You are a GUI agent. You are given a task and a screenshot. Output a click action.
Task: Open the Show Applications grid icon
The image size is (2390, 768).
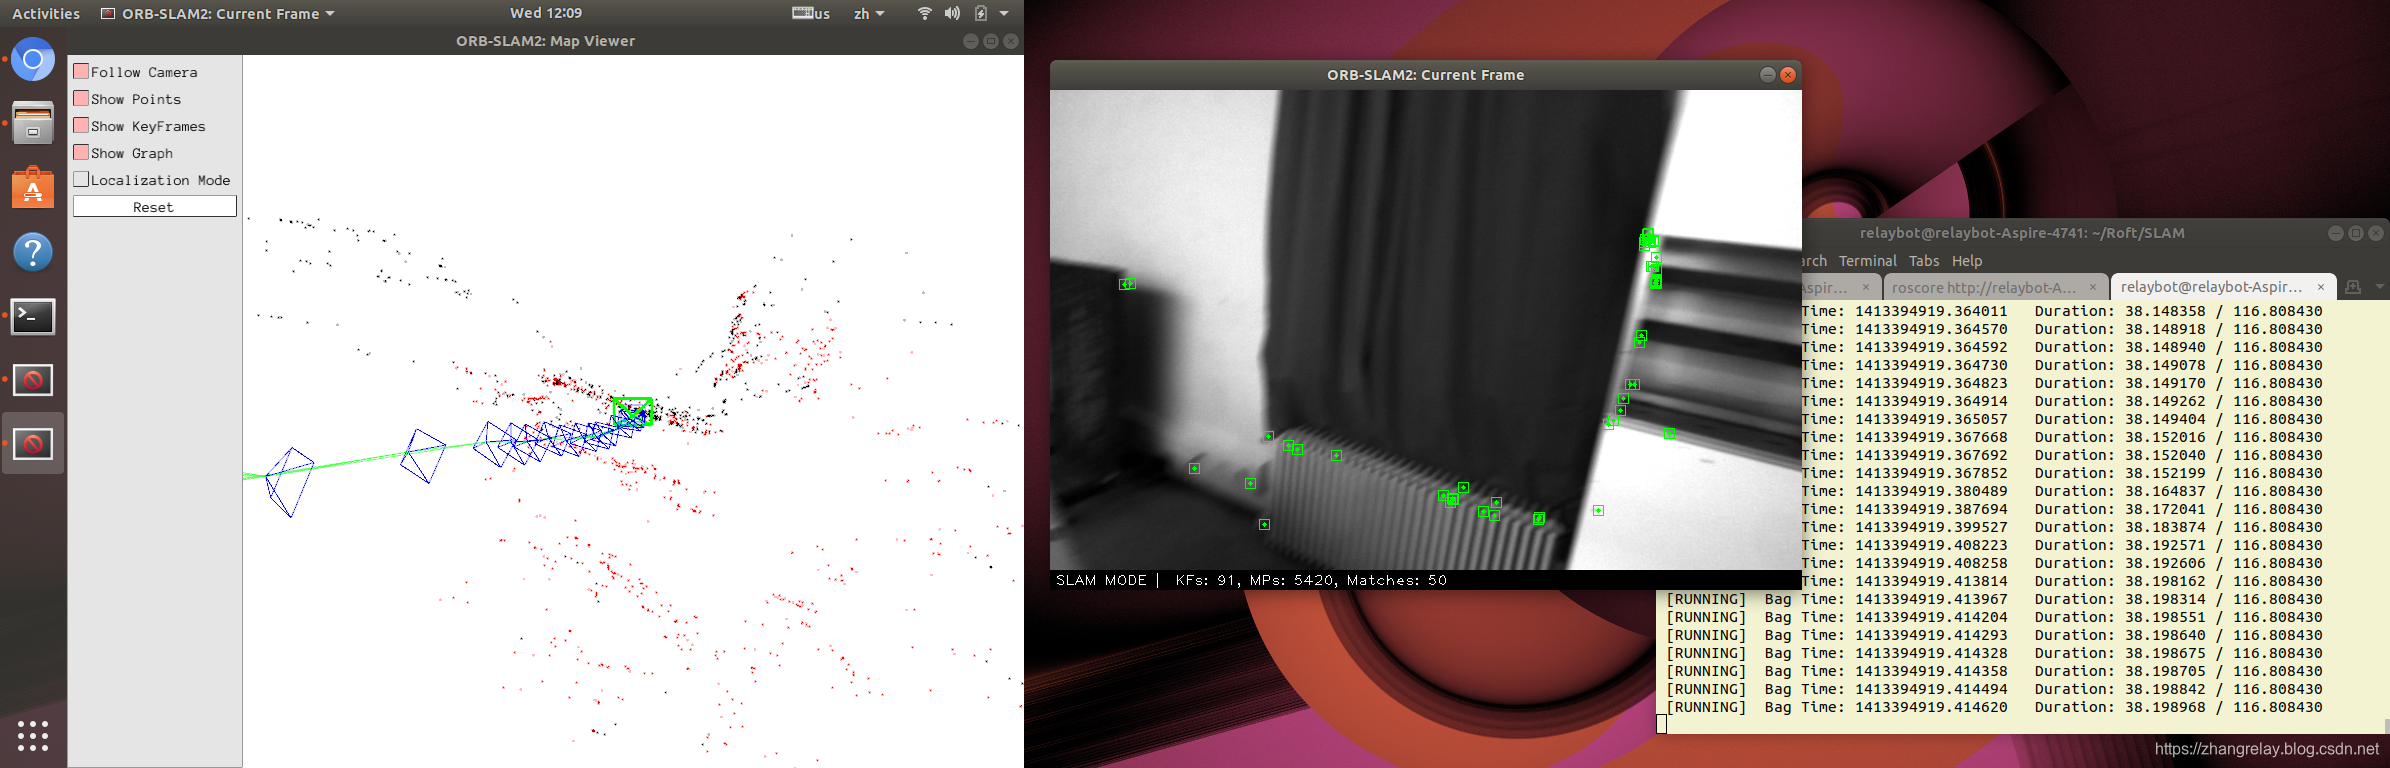(33, 735)
